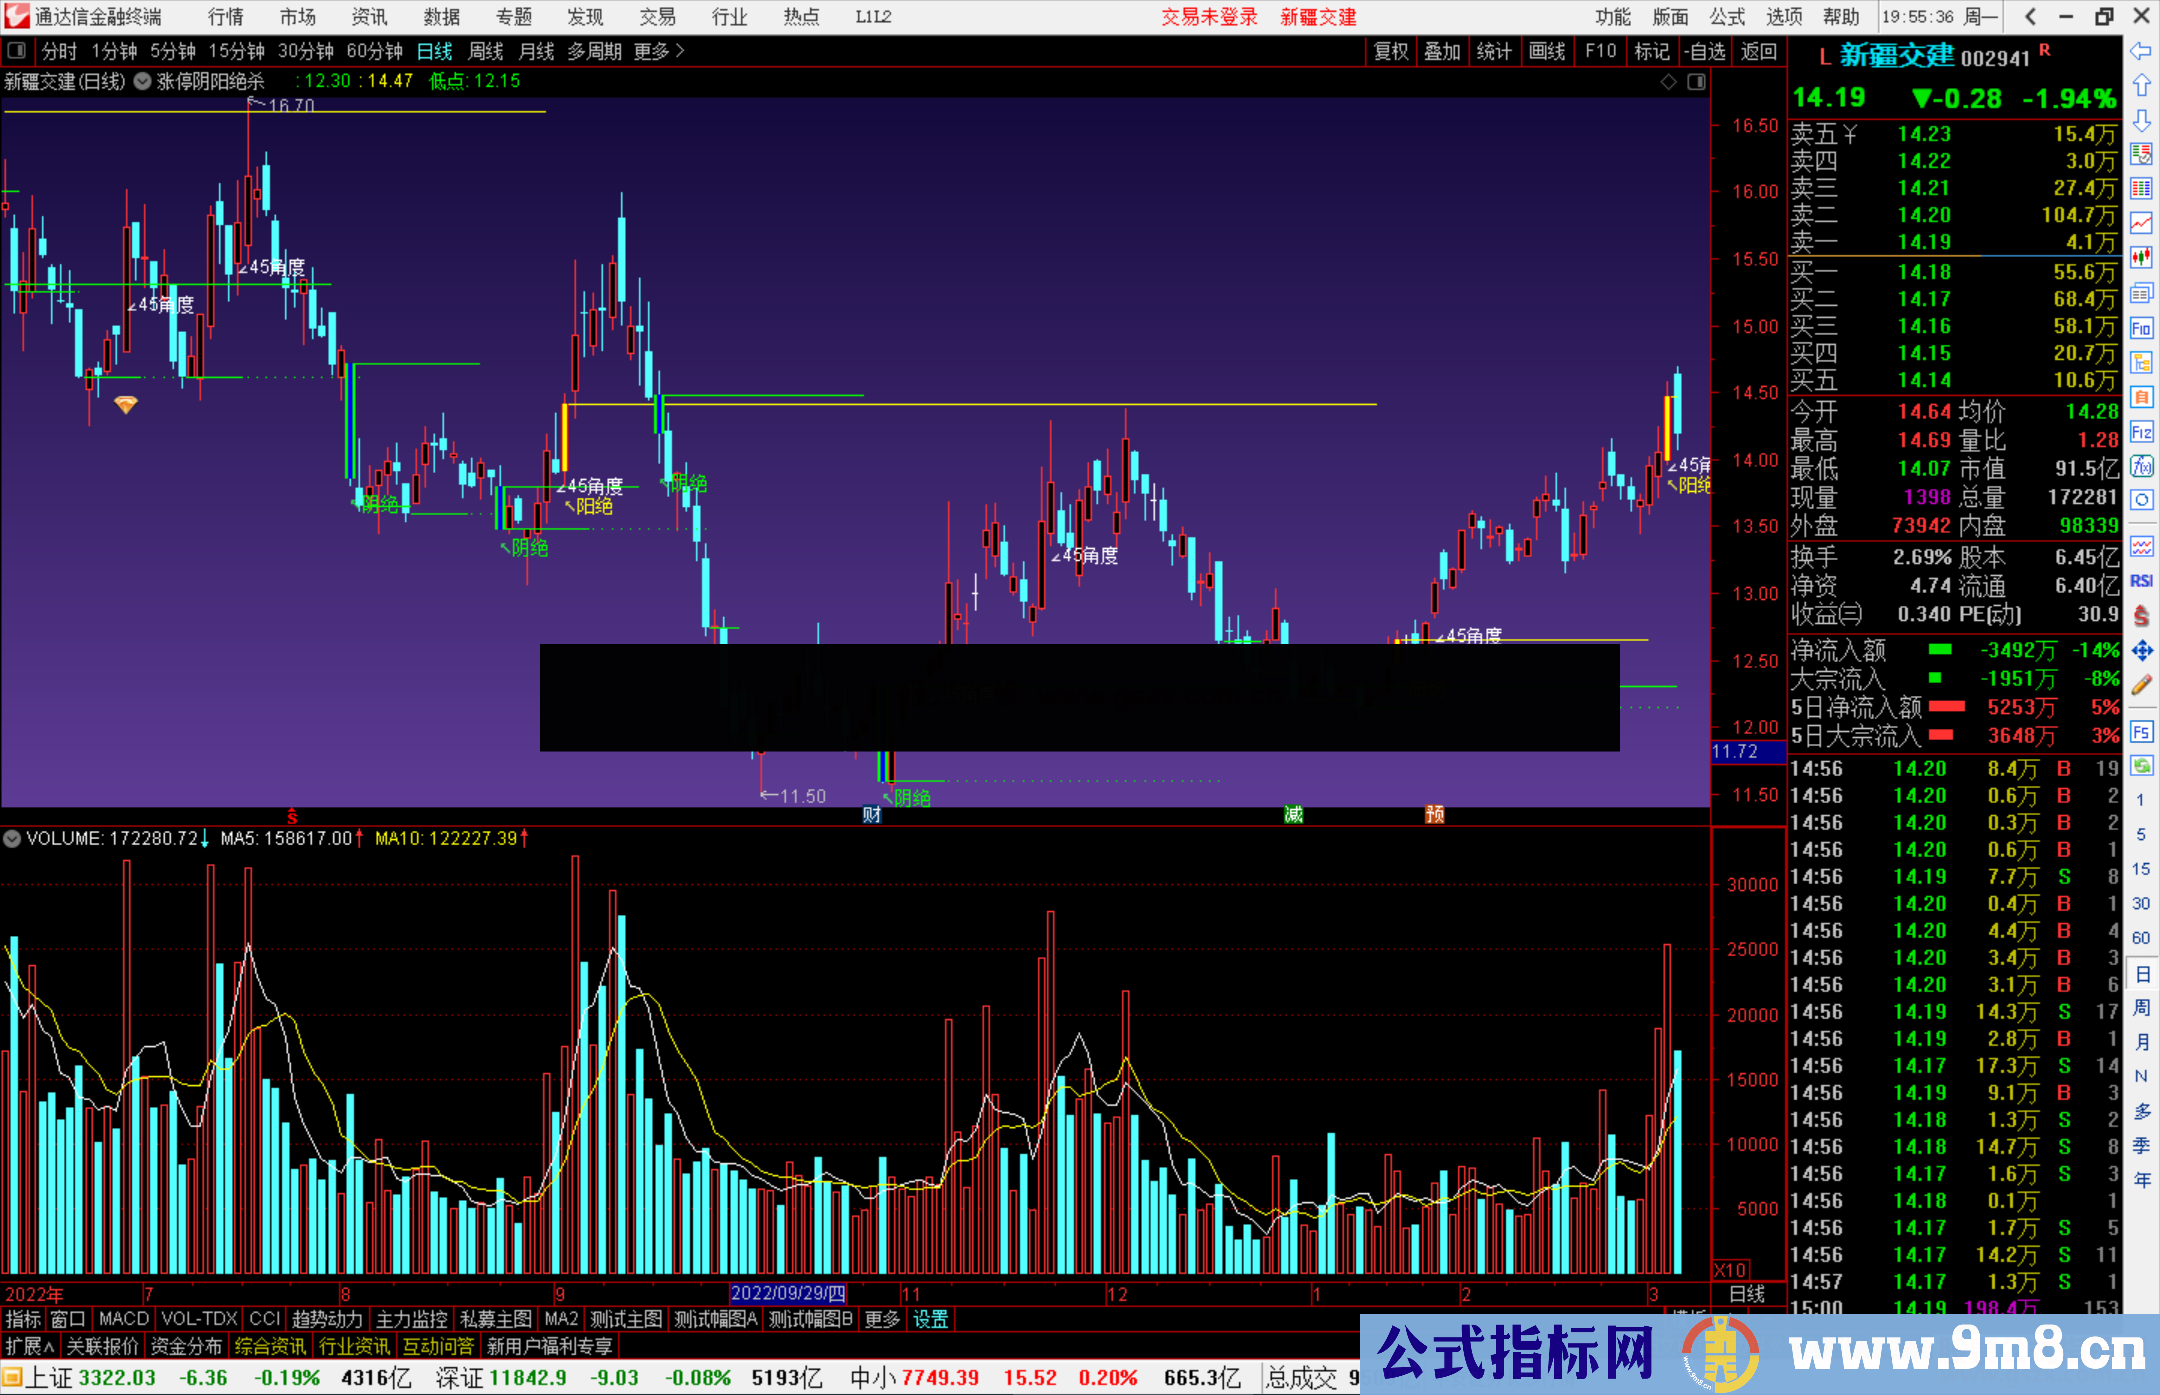Select the pencil drawing tool icon
This screenshot has width=2160, height=1395.
click(x=2141, y=685)
